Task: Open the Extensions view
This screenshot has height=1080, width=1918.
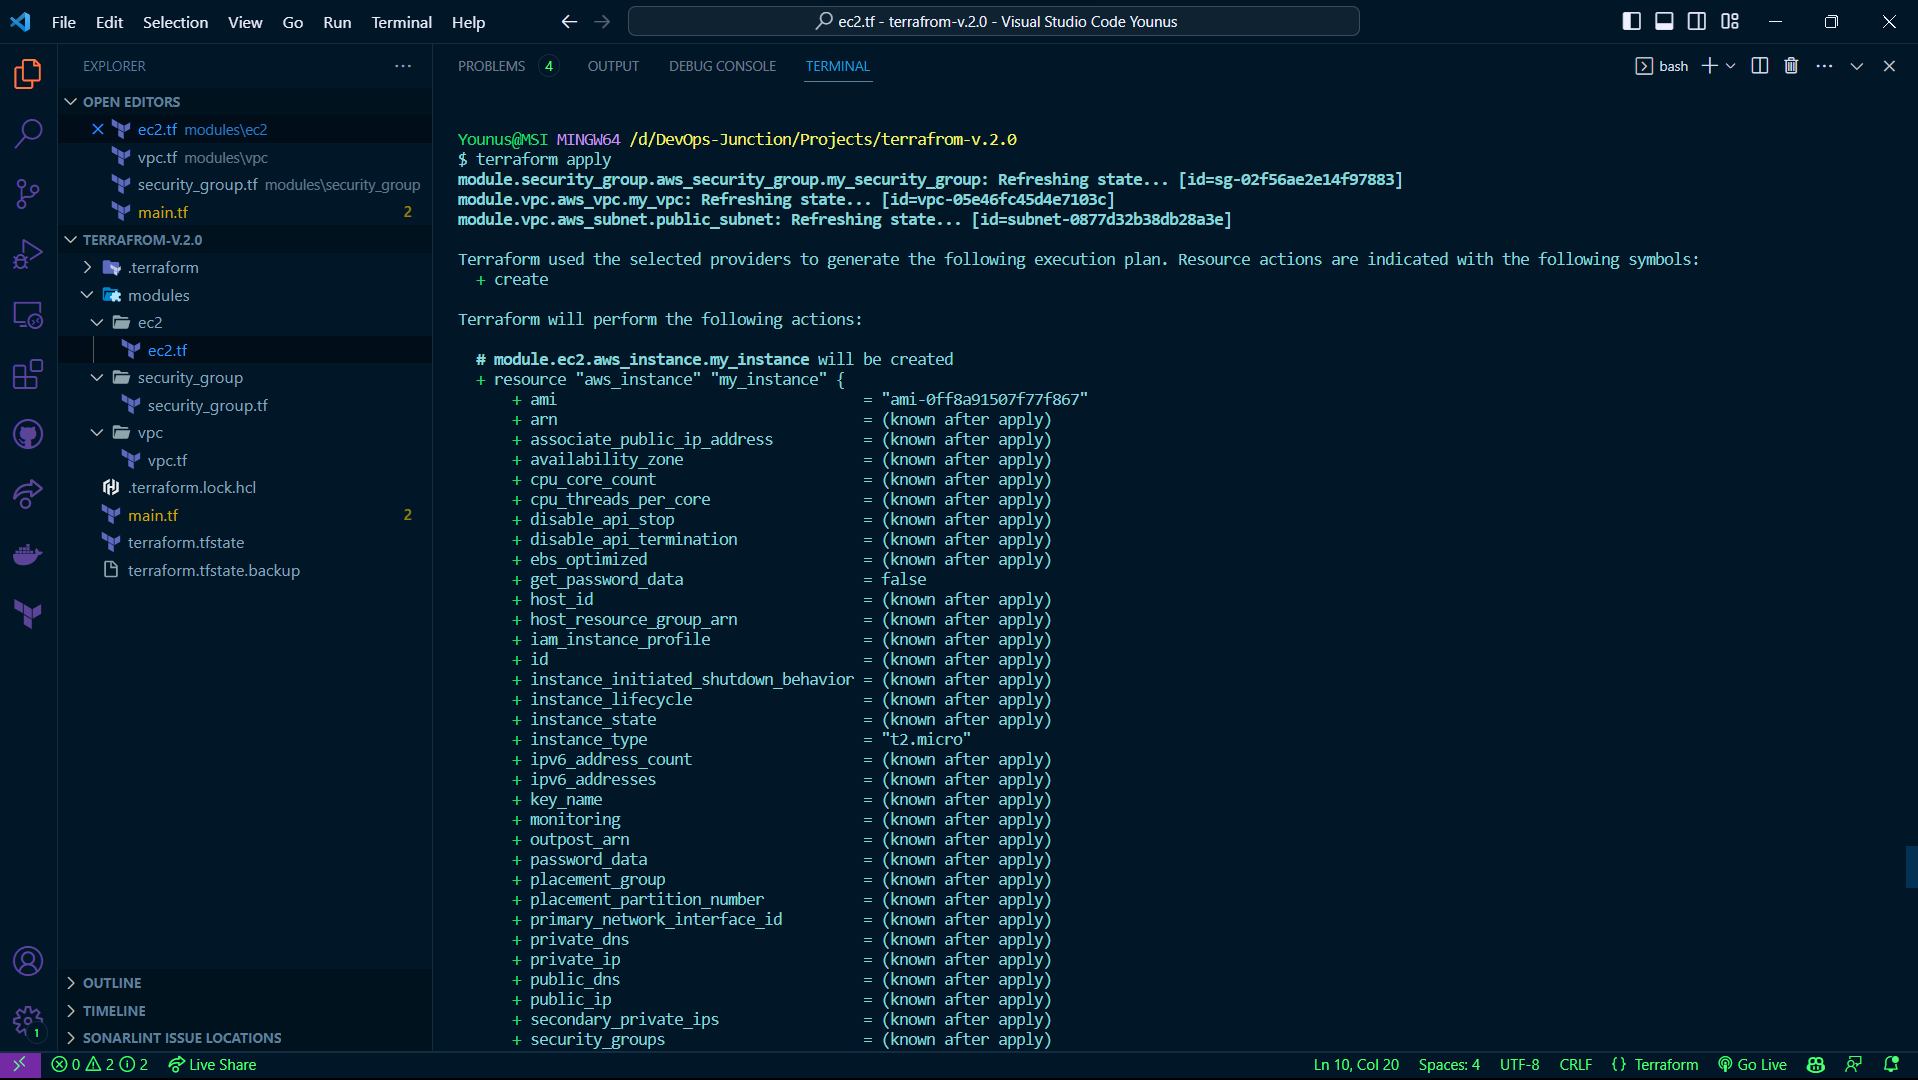Action: pos(27,374)
